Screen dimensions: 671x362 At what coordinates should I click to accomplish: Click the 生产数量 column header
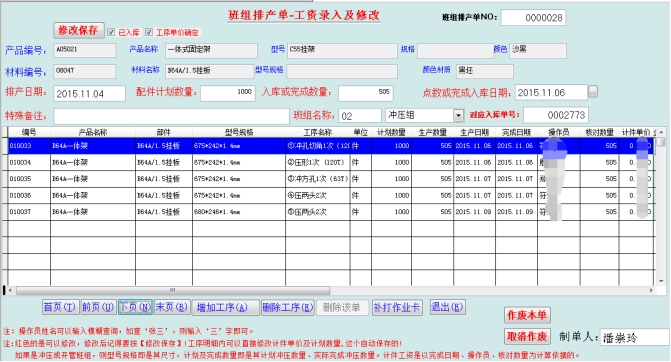click(x=432, y=132)
